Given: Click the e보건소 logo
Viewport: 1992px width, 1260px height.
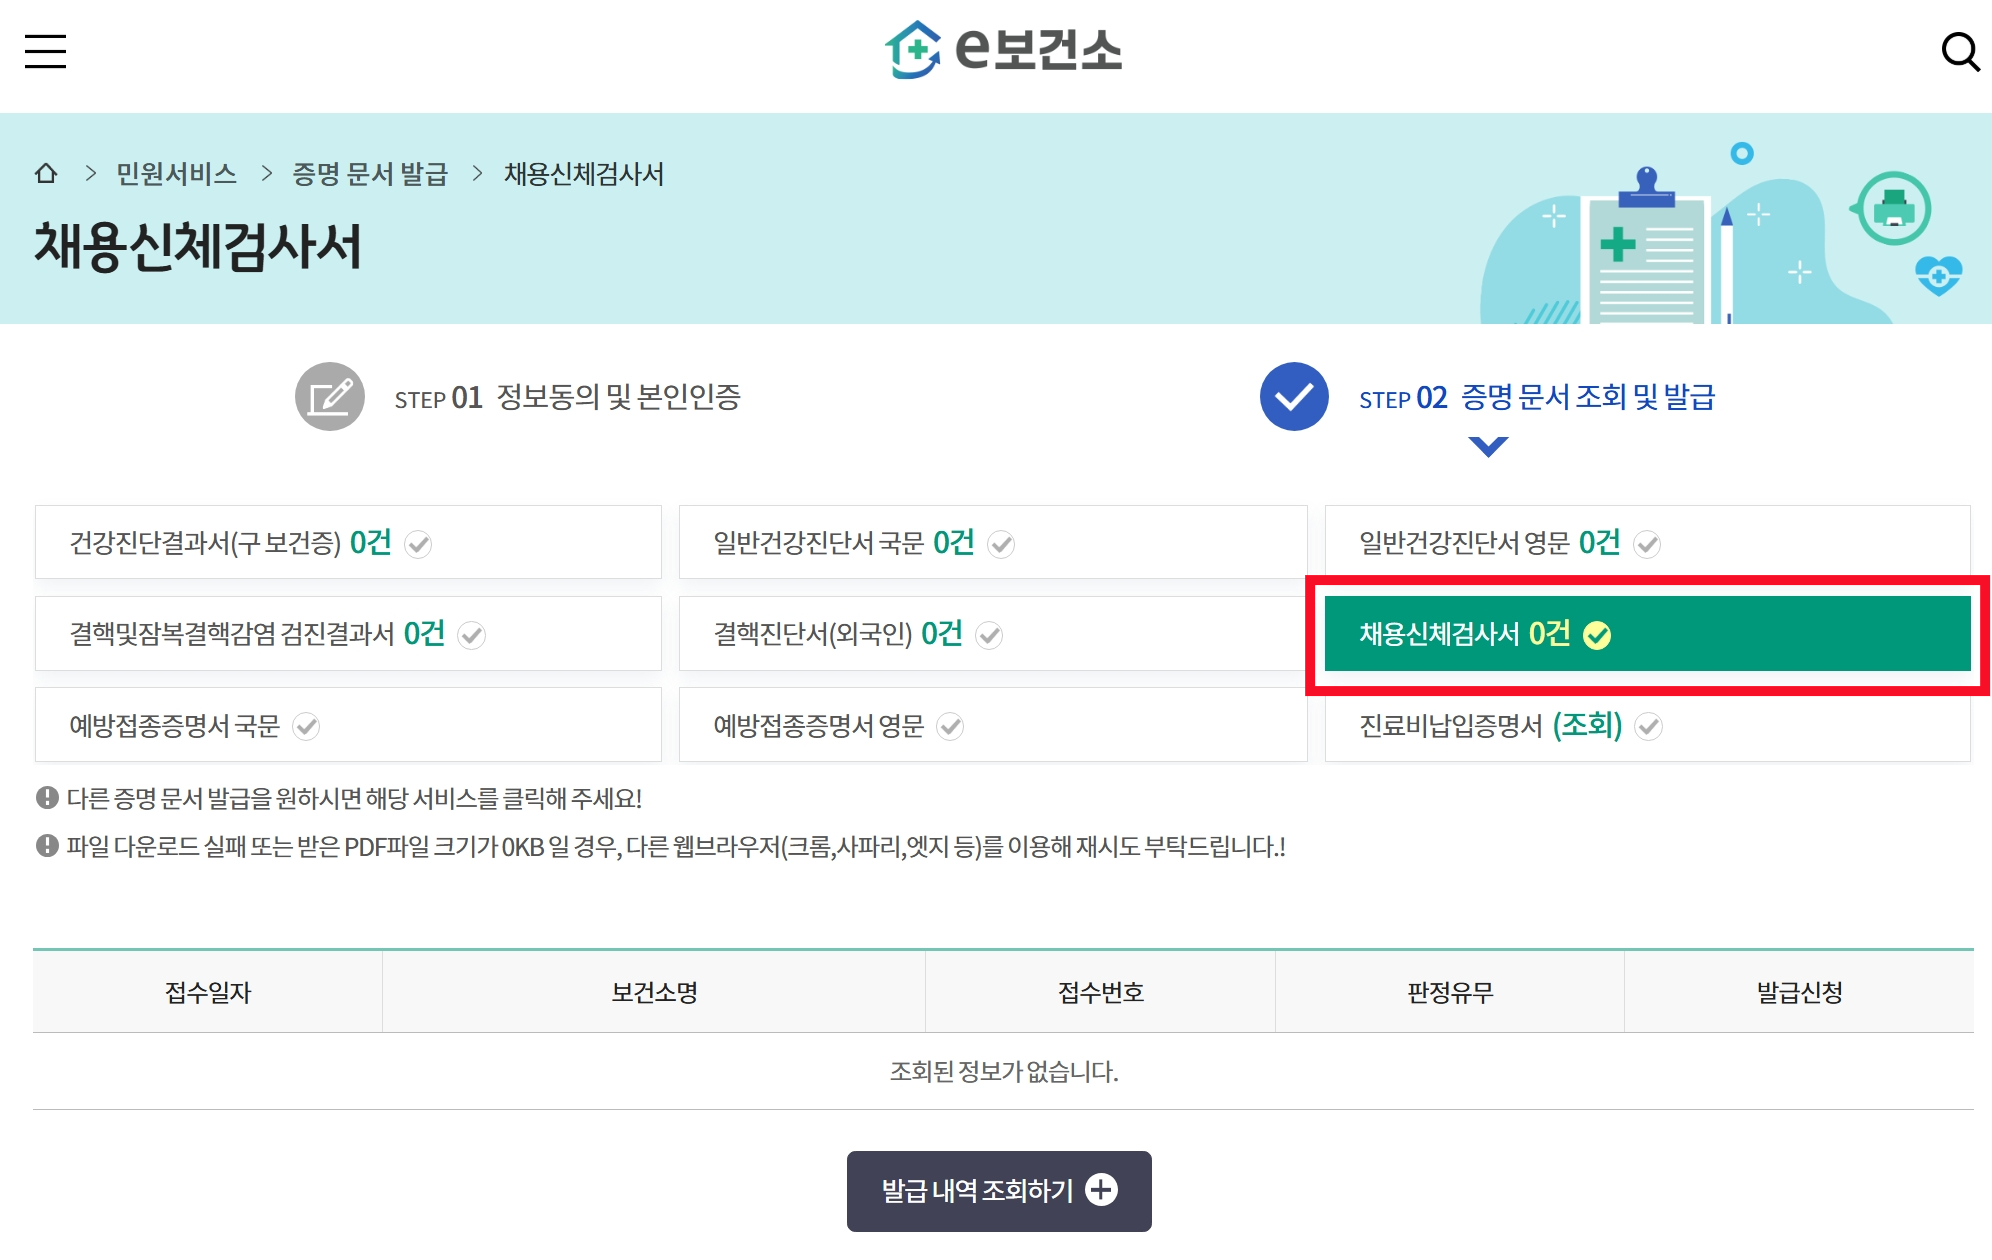Looking at the screenshot, I should [1003, 49].
